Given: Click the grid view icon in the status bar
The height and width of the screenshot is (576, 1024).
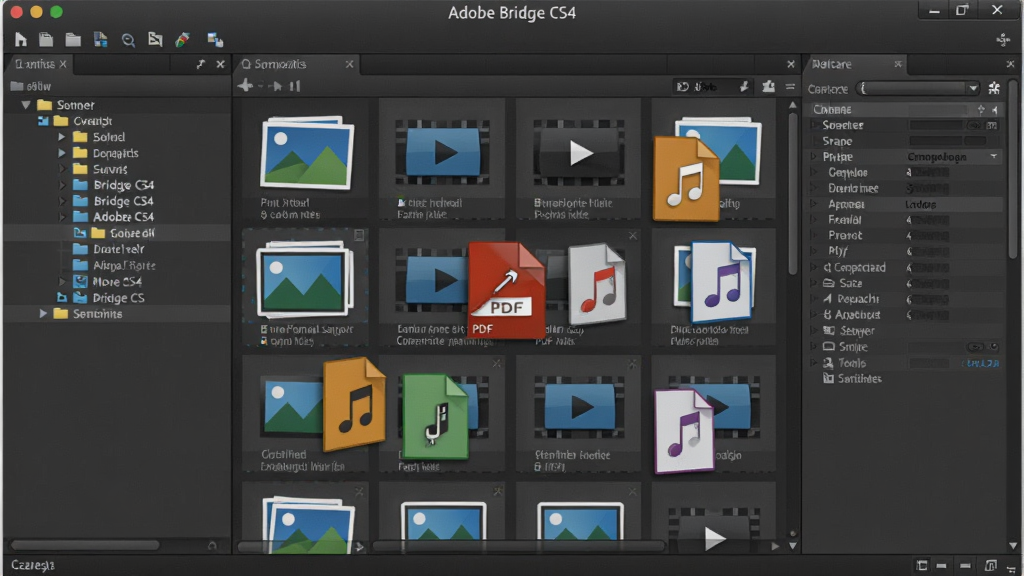Looking at the screenshot, I should pyautogui.click(x=921, y=566).
